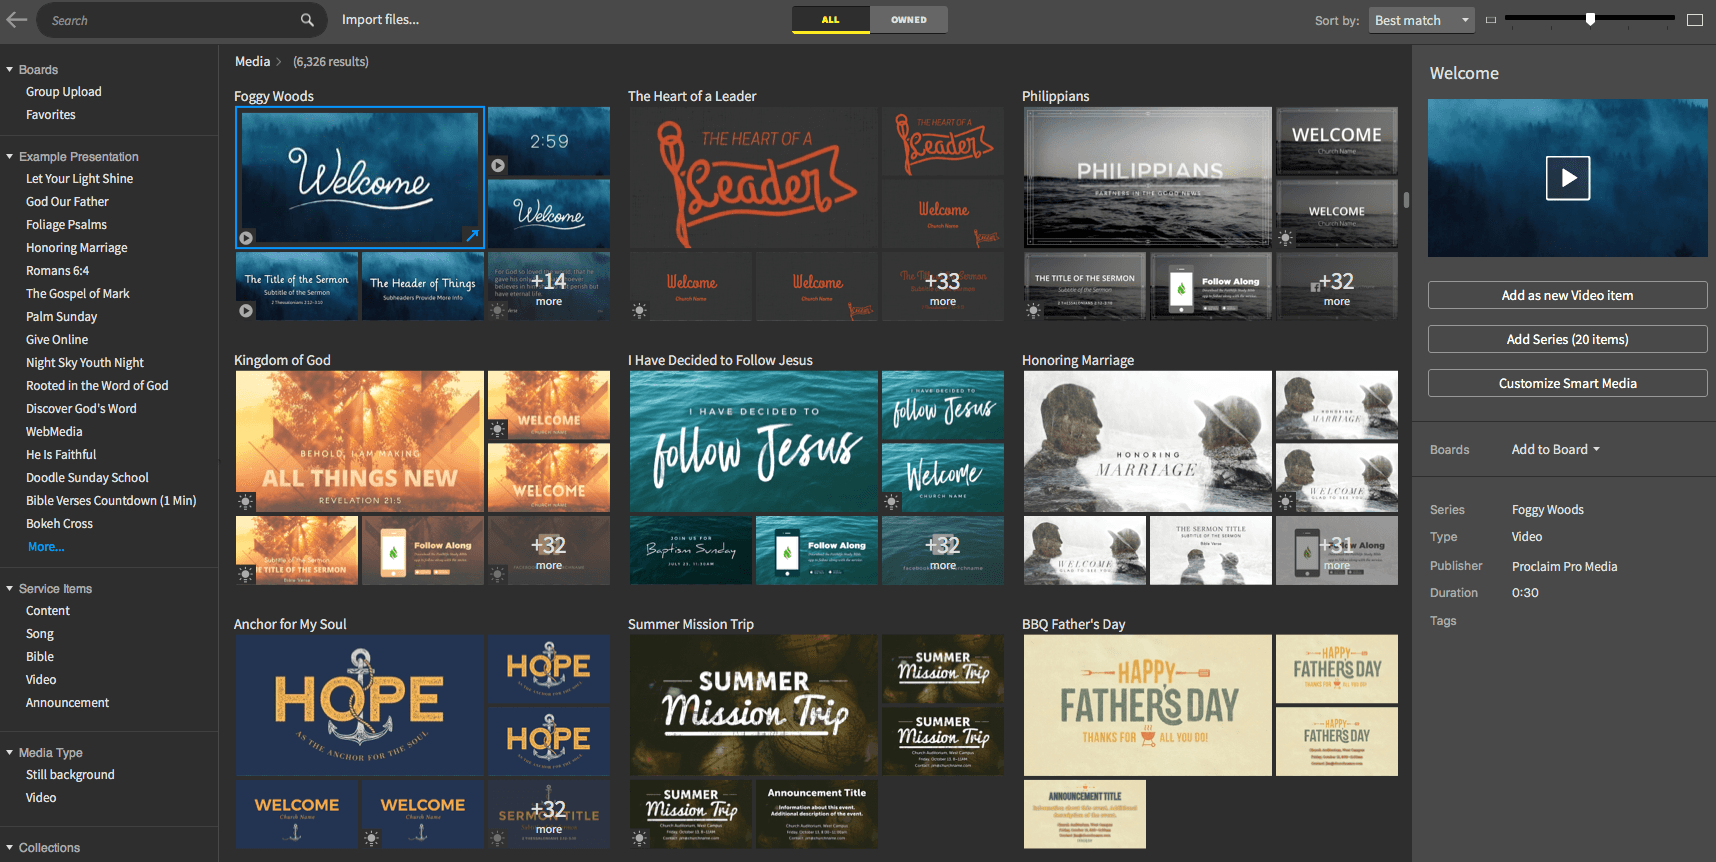Image resolution: width=1716 pixels, height=862 pixels.
Task: Click the small thumbnail size icon
Action: pos(1491,20)
